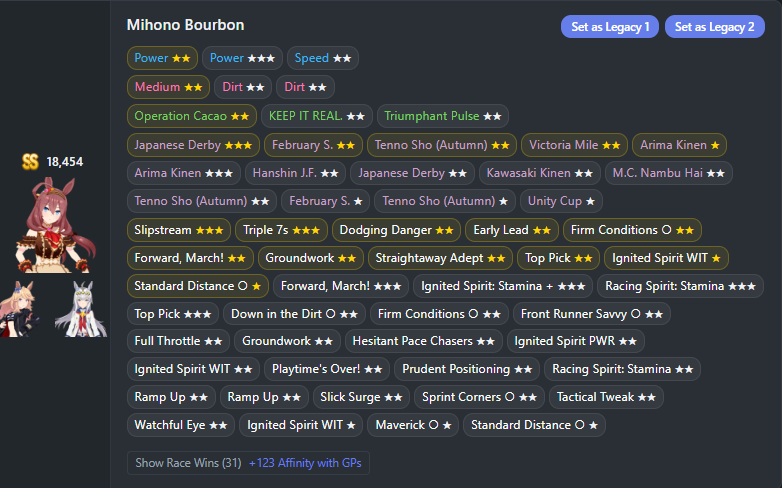Click the SS rank gold icon
The image size is (782, 488).
coord(30,162)
